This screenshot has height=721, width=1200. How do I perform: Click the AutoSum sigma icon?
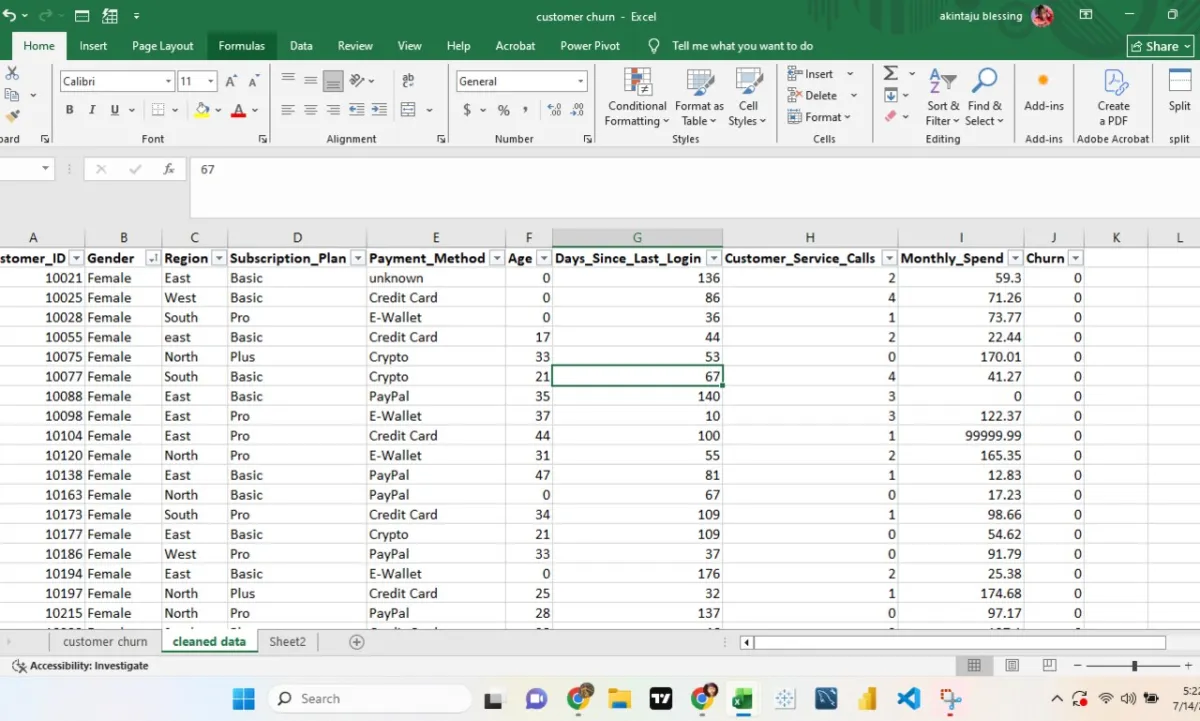coord(890,73)
